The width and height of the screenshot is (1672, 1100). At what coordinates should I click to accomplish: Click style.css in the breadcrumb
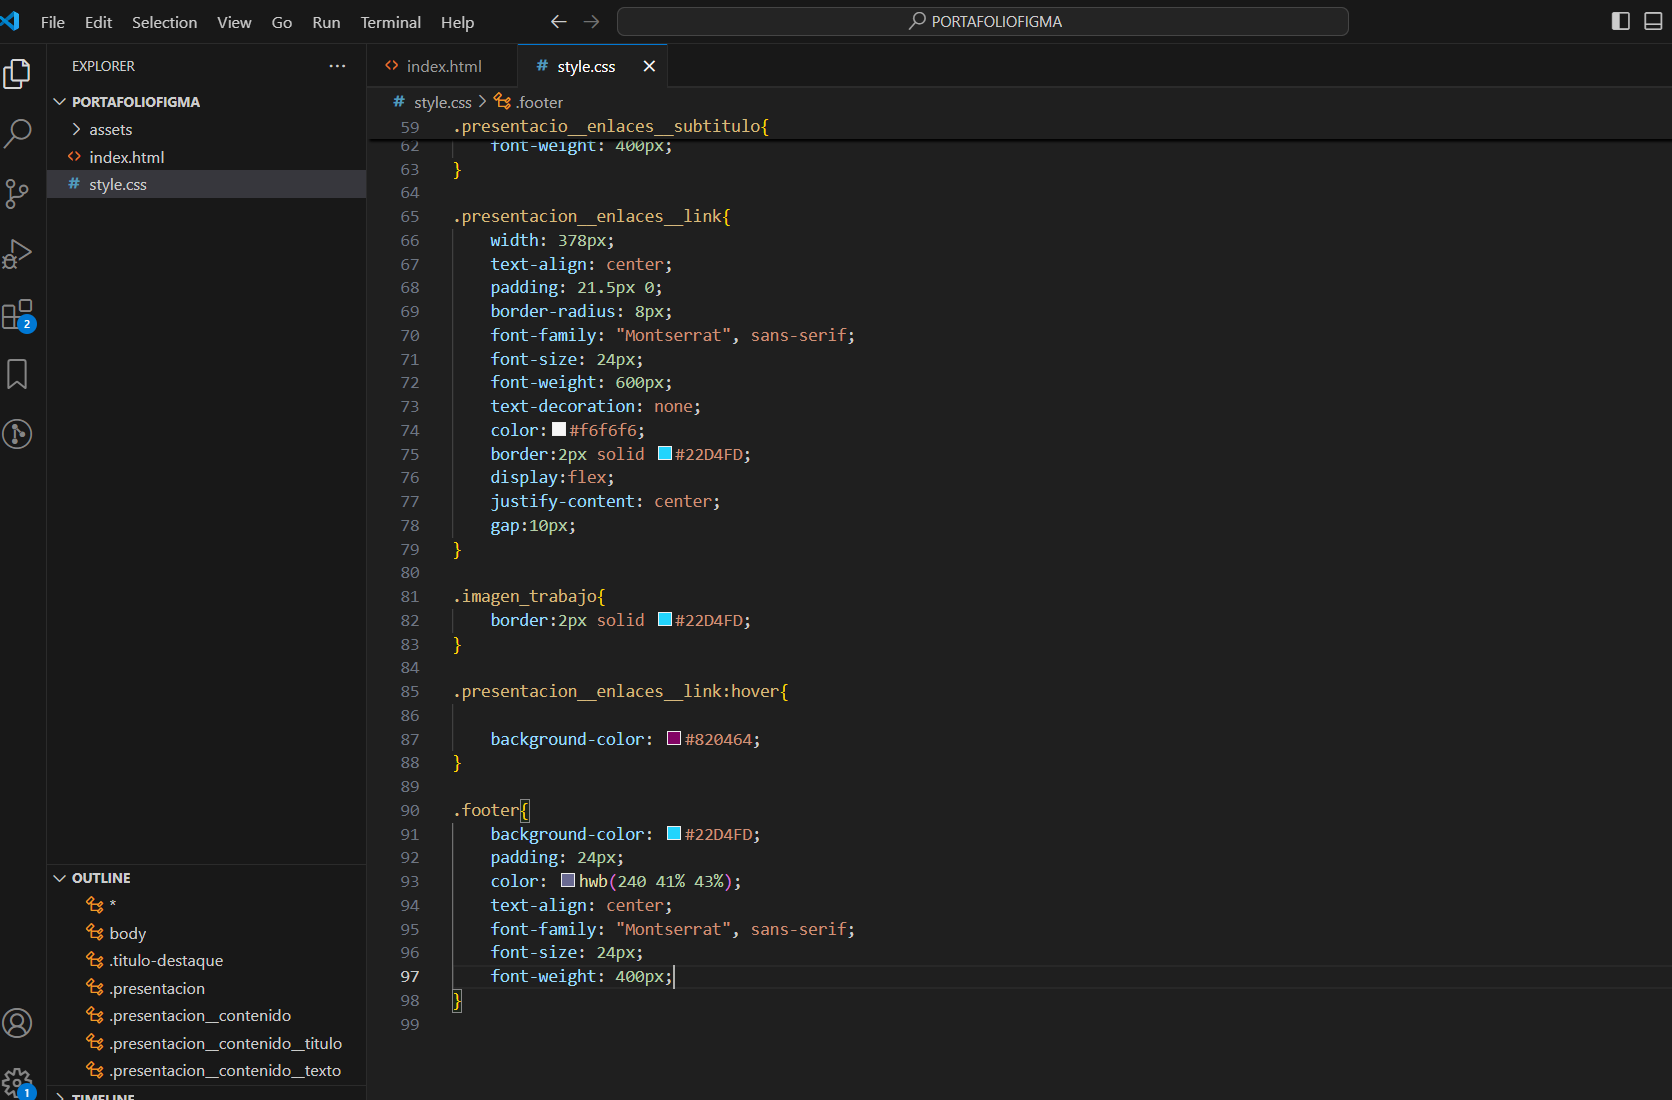(442, 102)
